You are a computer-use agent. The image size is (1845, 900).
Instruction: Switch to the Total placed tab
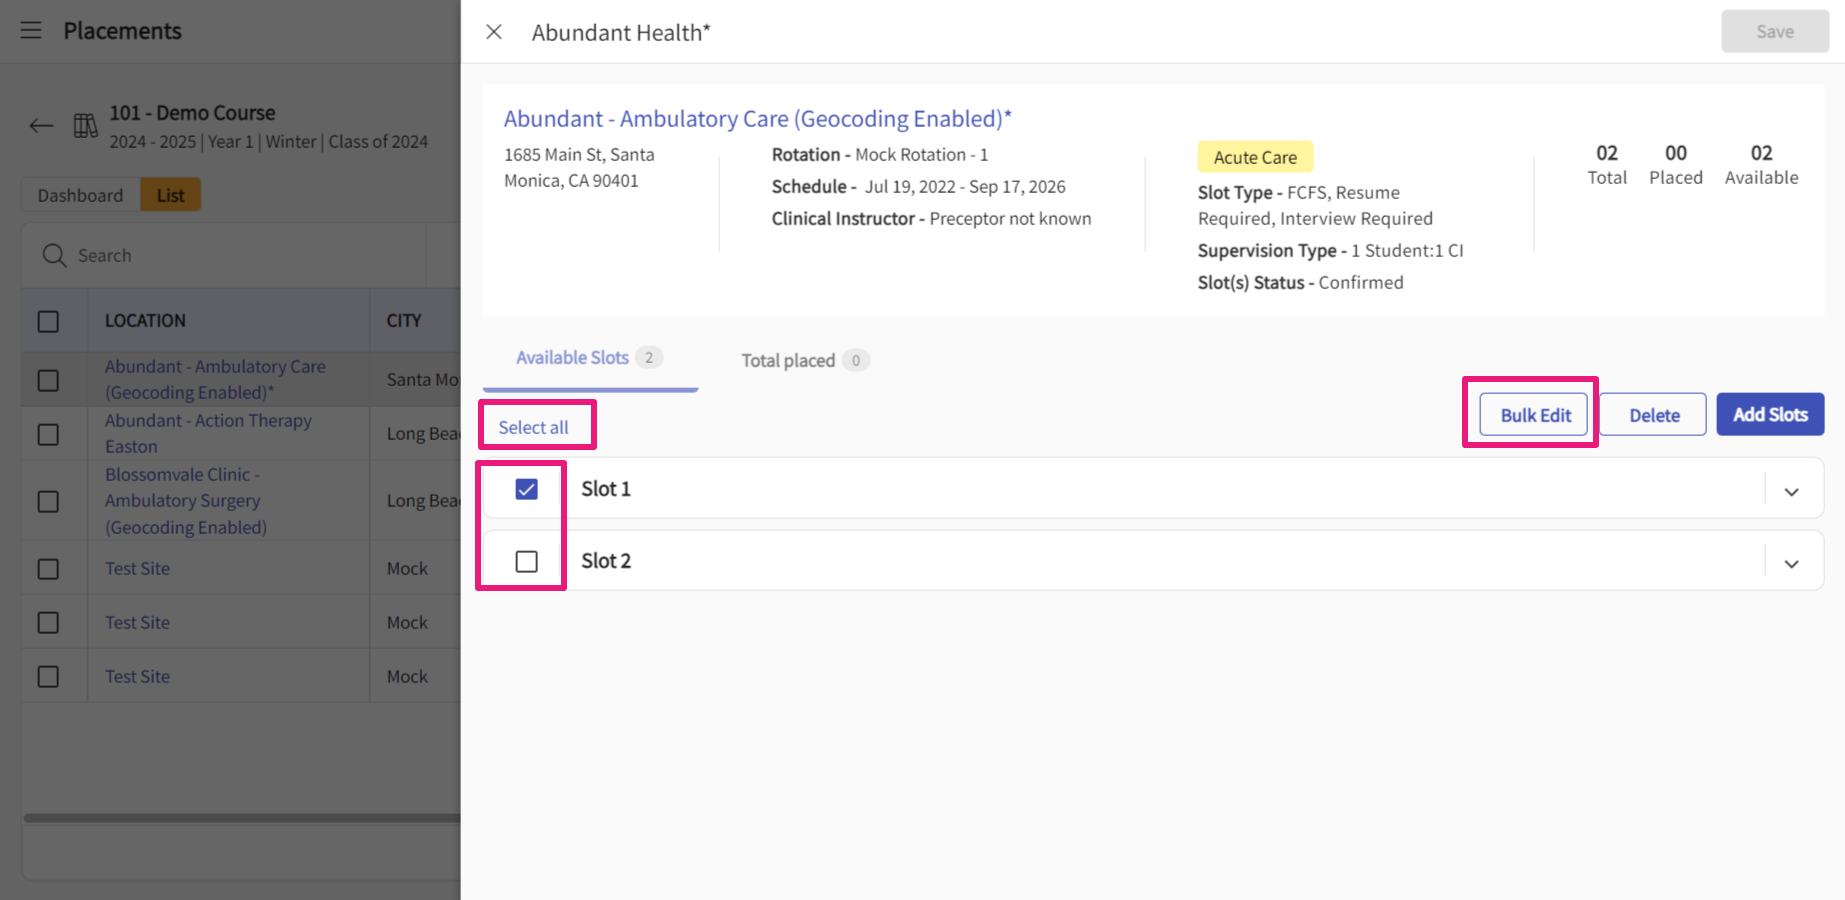788,360
